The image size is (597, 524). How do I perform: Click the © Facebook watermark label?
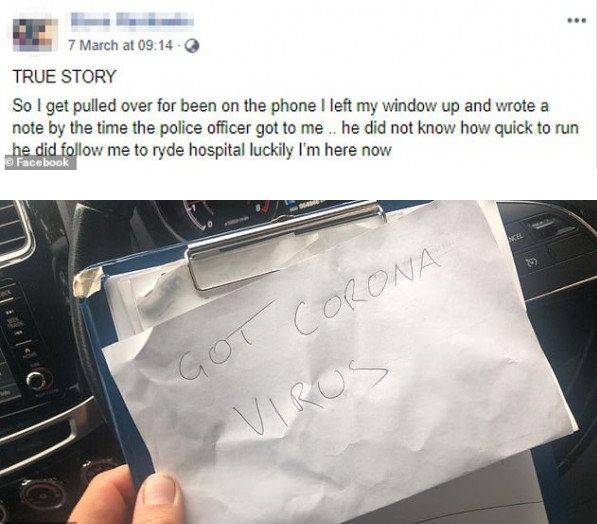[x=40, y=163]
